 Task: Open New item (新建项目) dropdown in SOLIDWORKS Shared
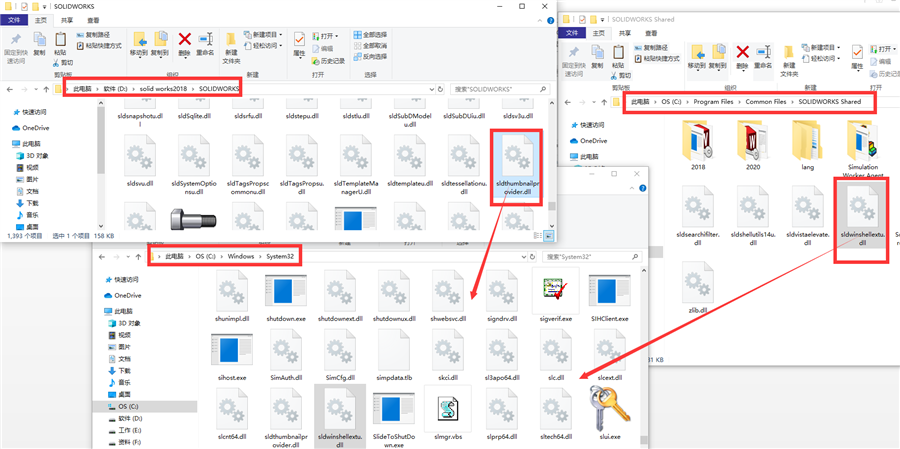tap(821, 48)
